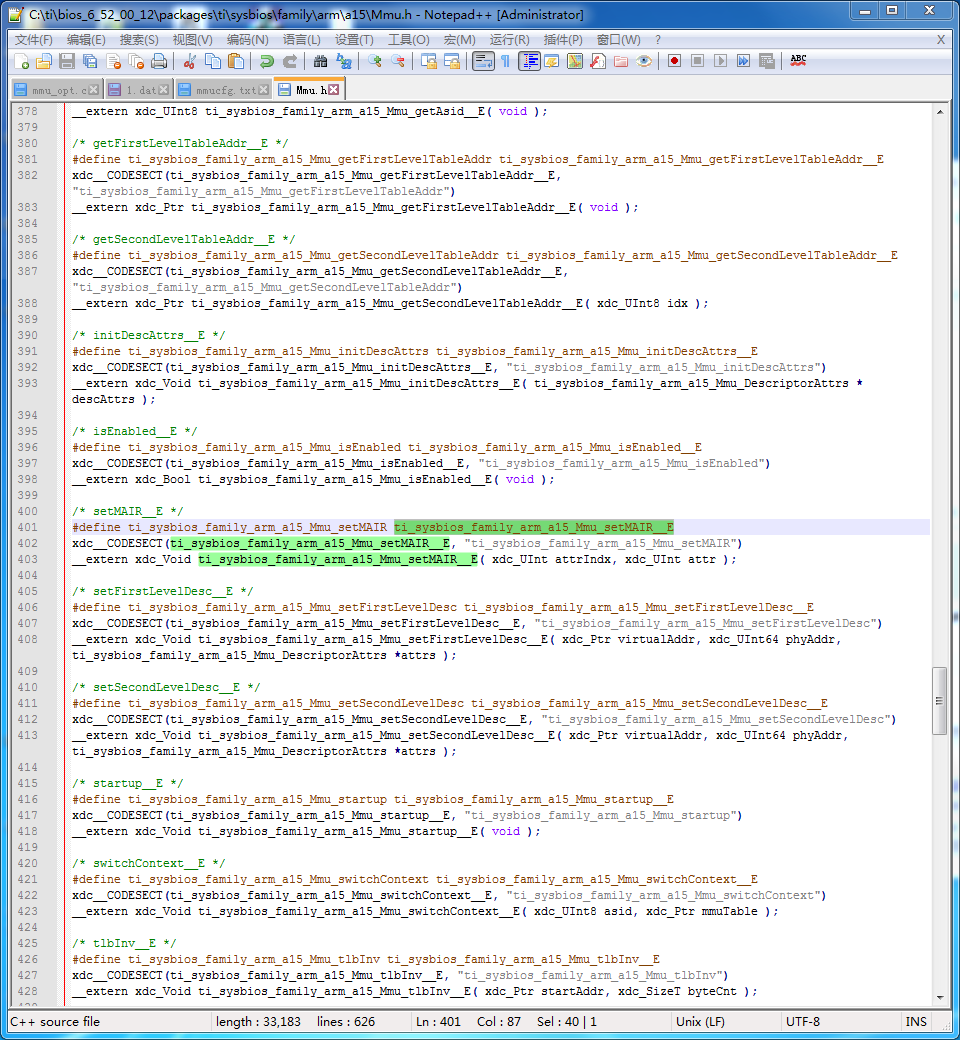Click the vertical scrollbar thumb
This screenshot has height=1040, width=960.
pos(939,700)
